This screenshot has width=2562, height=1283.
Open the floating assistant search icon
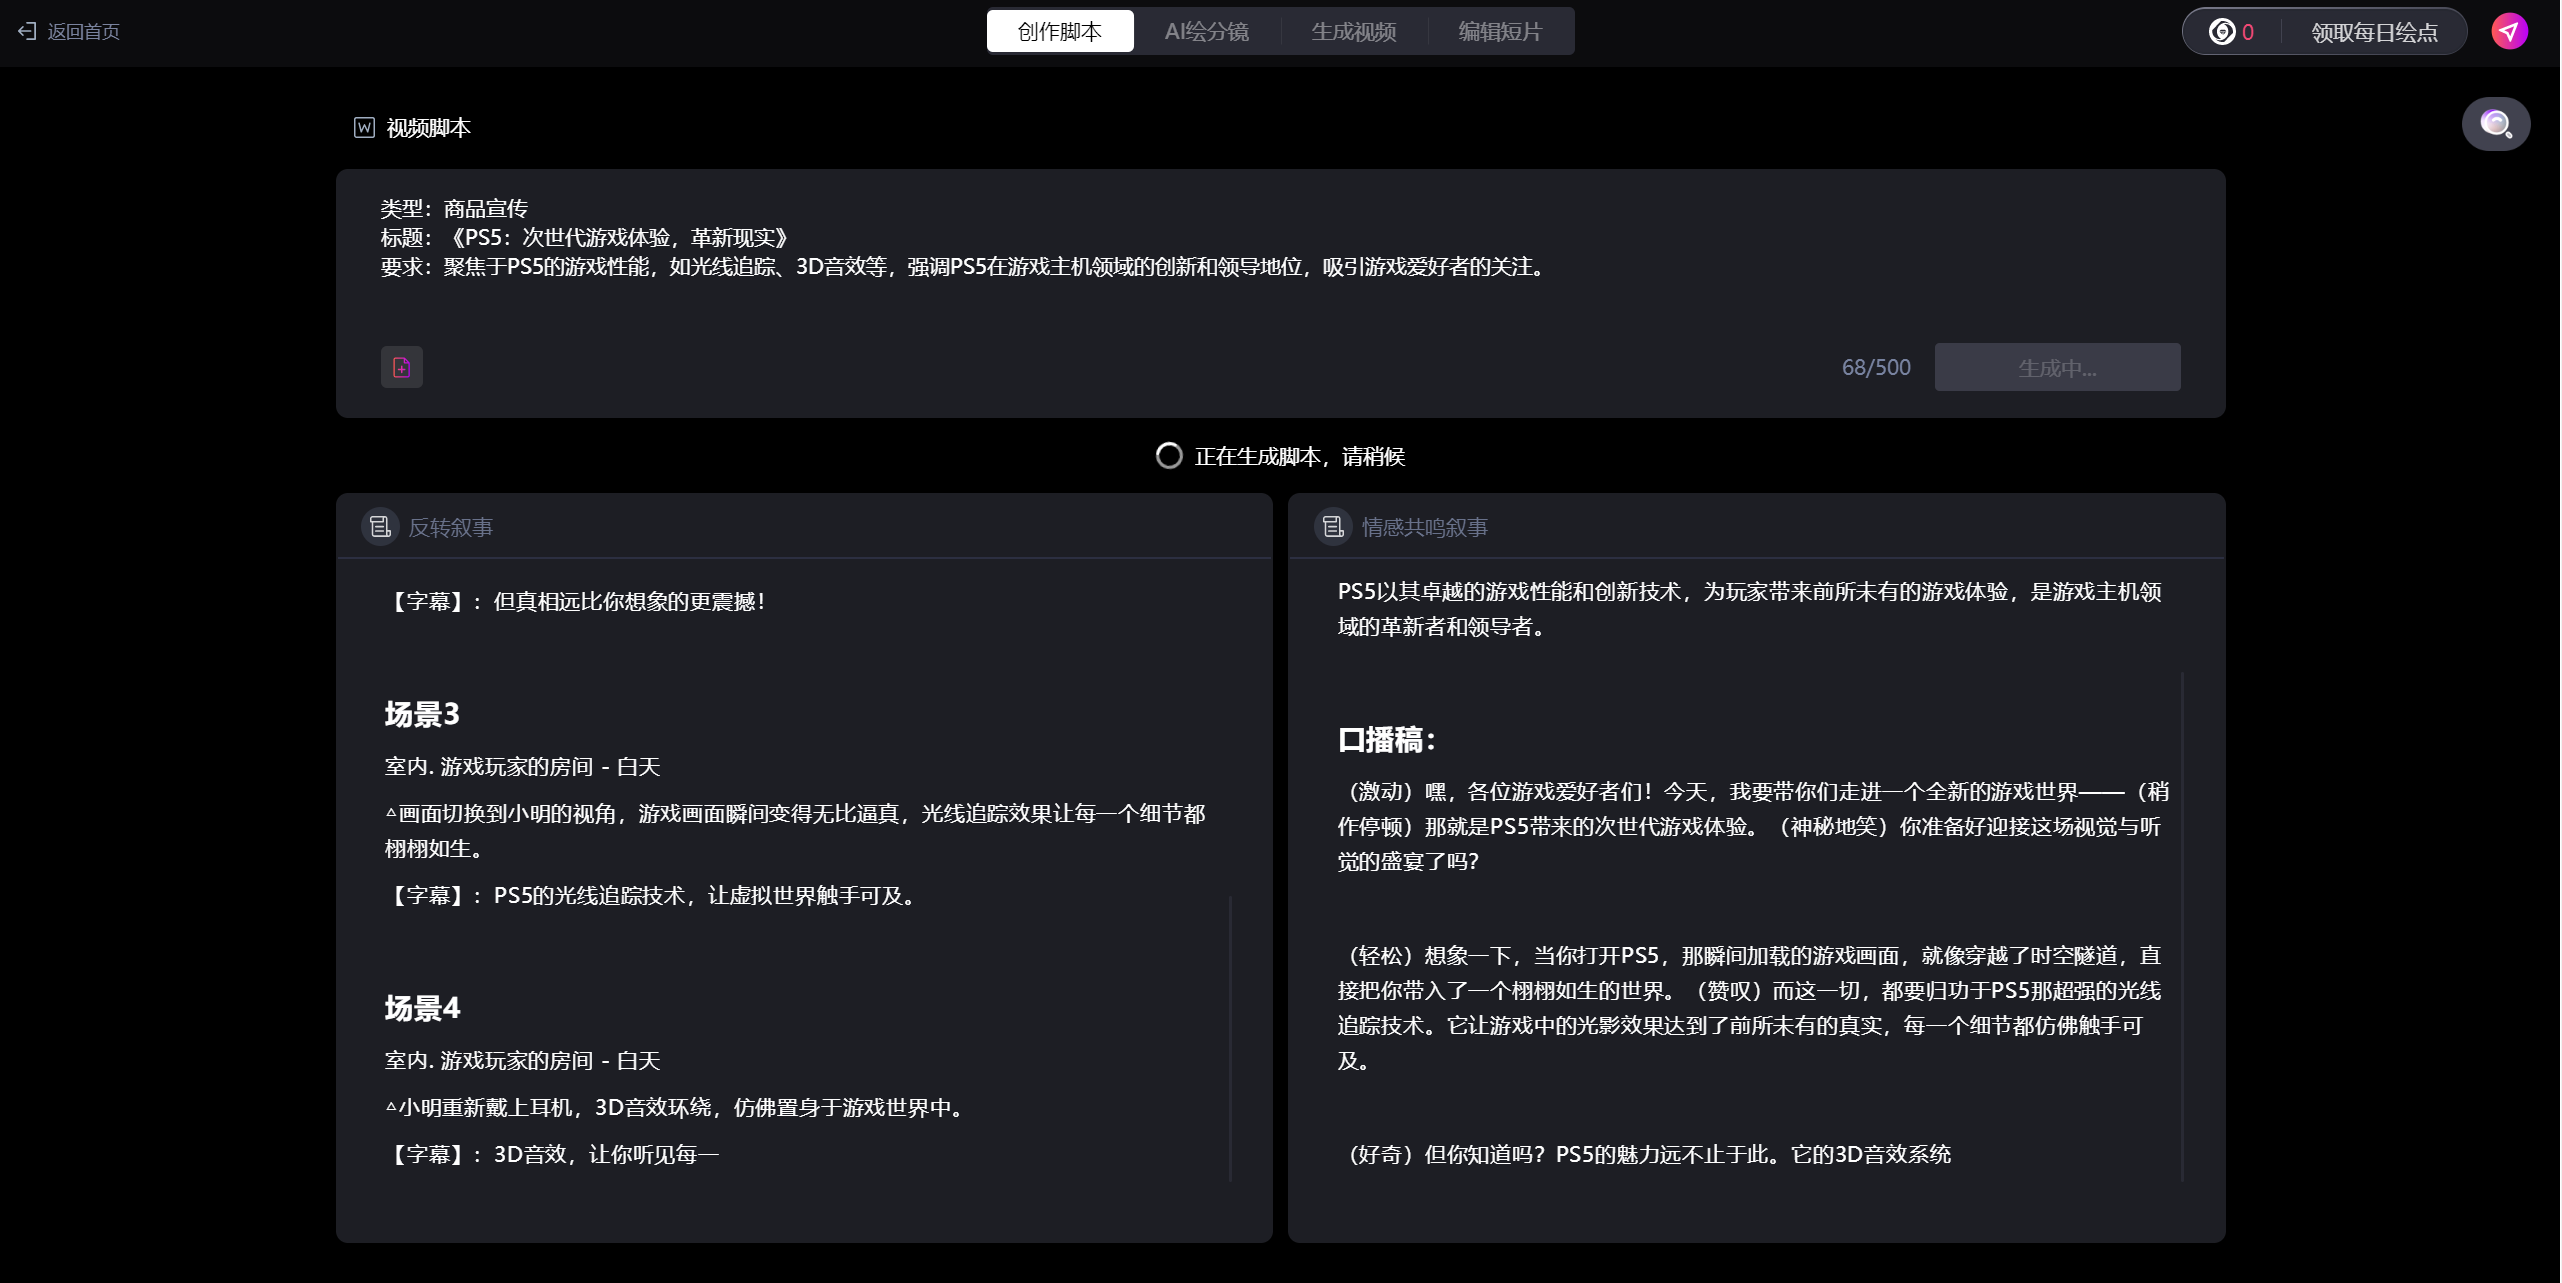[2496, 124]
